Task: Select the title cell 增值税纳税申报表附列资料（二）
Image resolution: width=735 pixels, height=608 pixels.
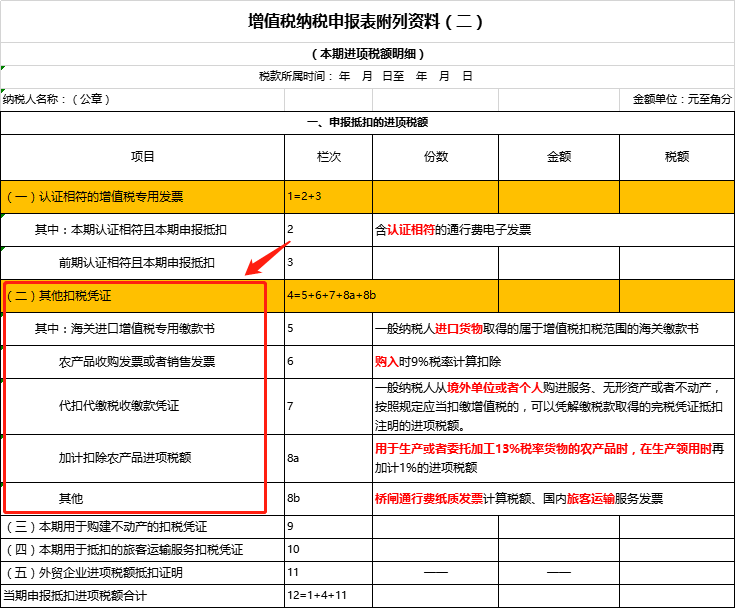Action: pyautogui.click(x=367, y=22)
